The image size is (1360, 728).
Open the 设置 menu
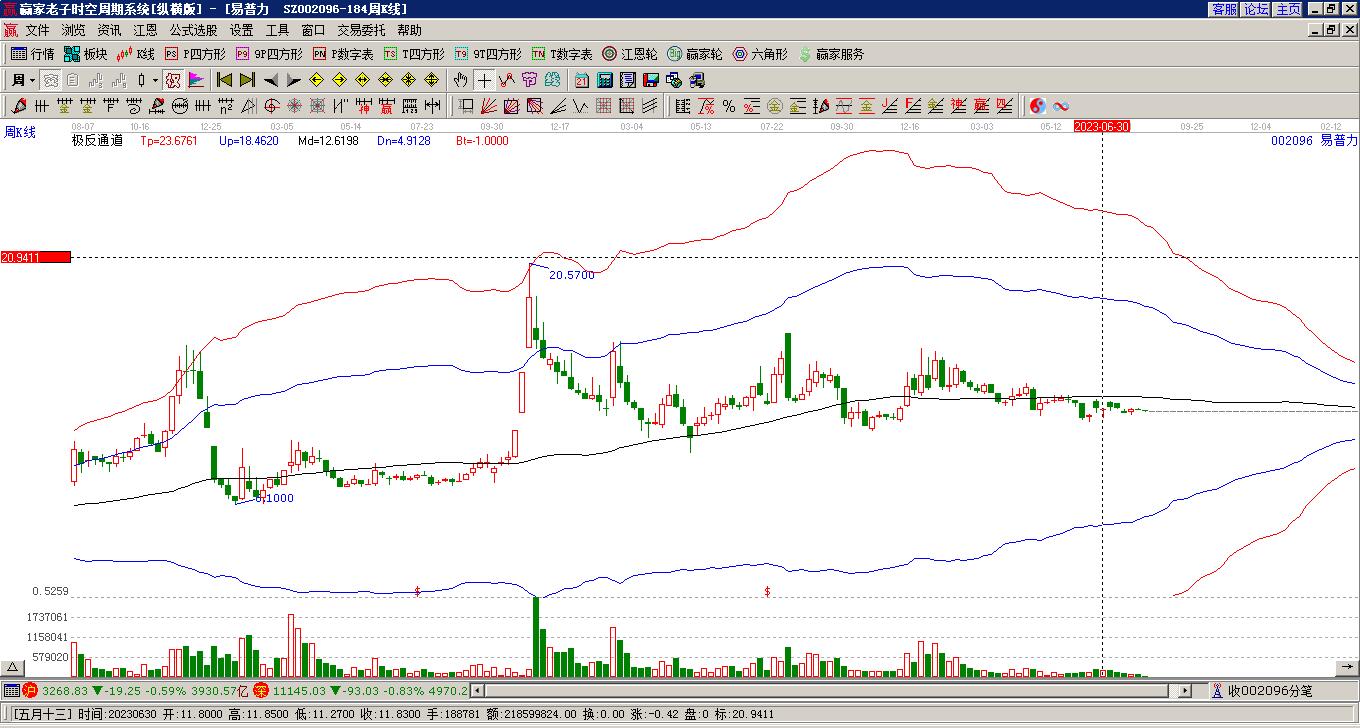[241, 31]
